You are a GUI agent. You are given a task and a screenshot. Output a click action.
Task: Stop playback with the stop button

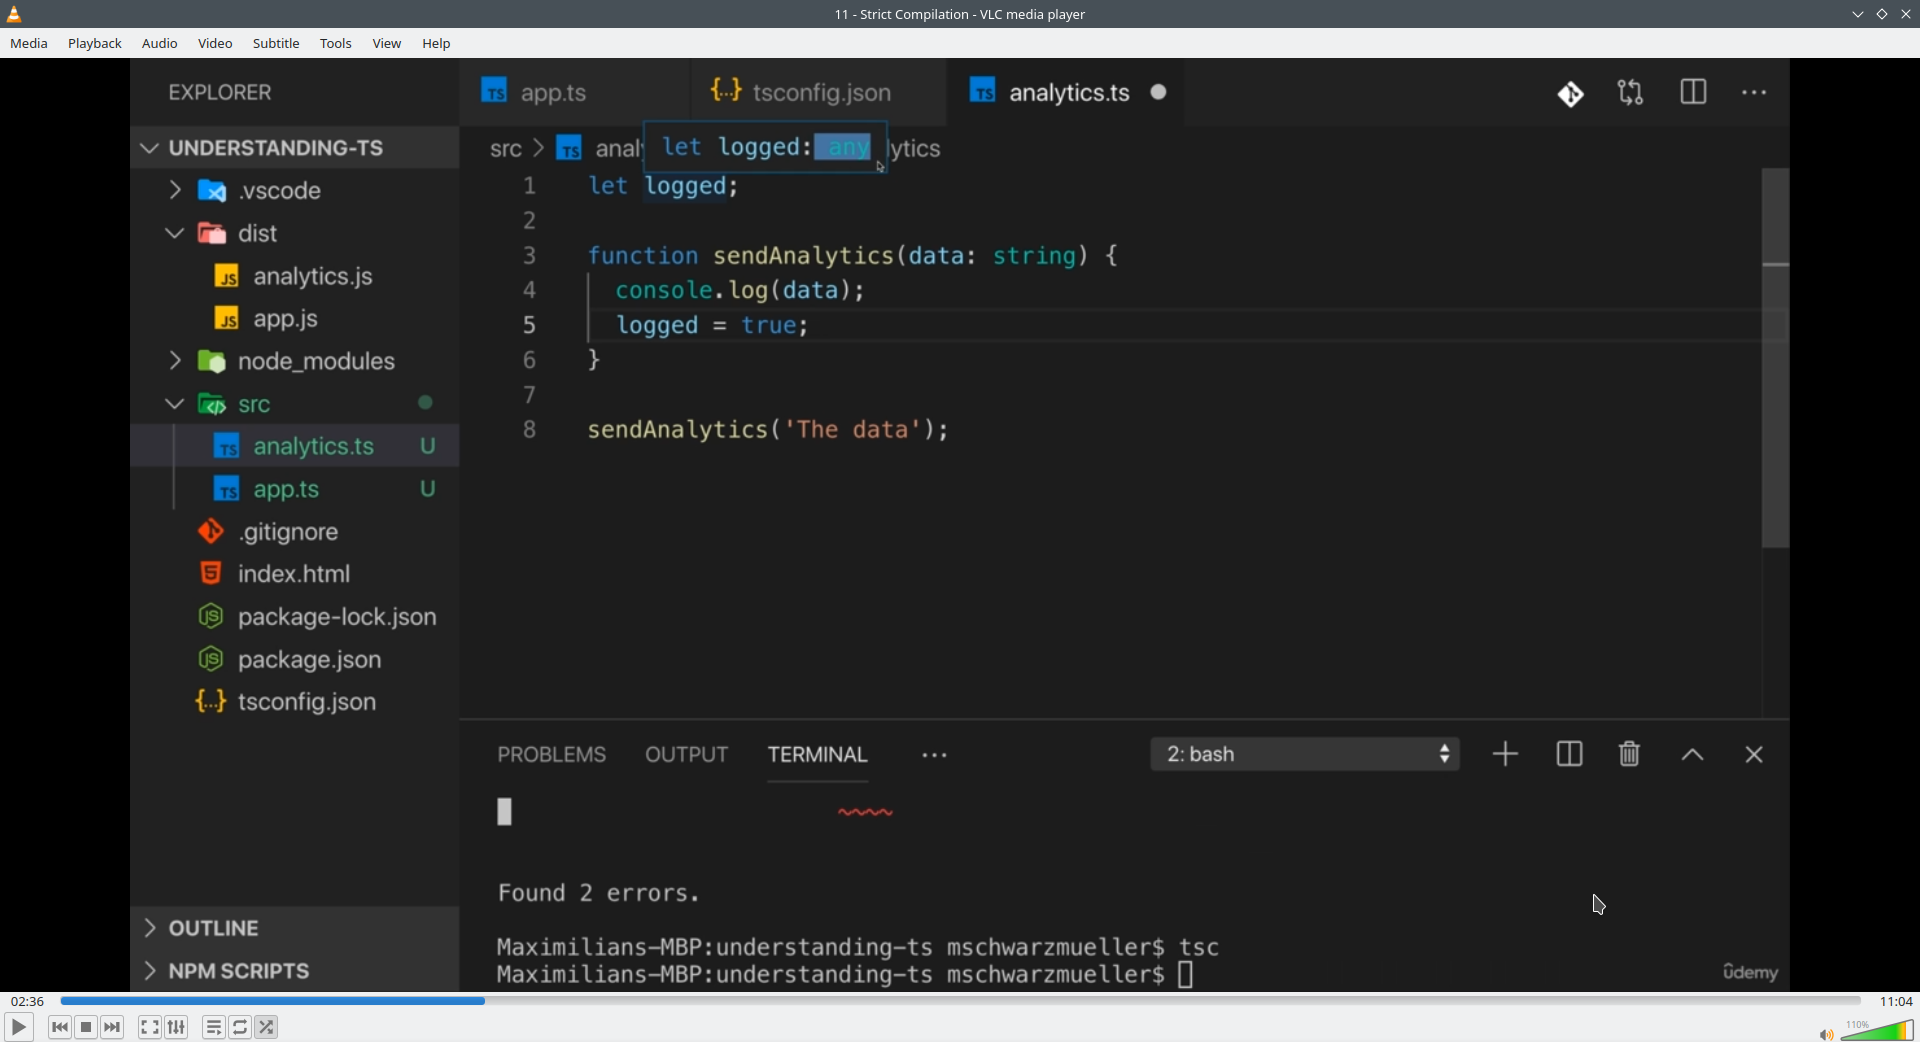tap(86, 1027)
